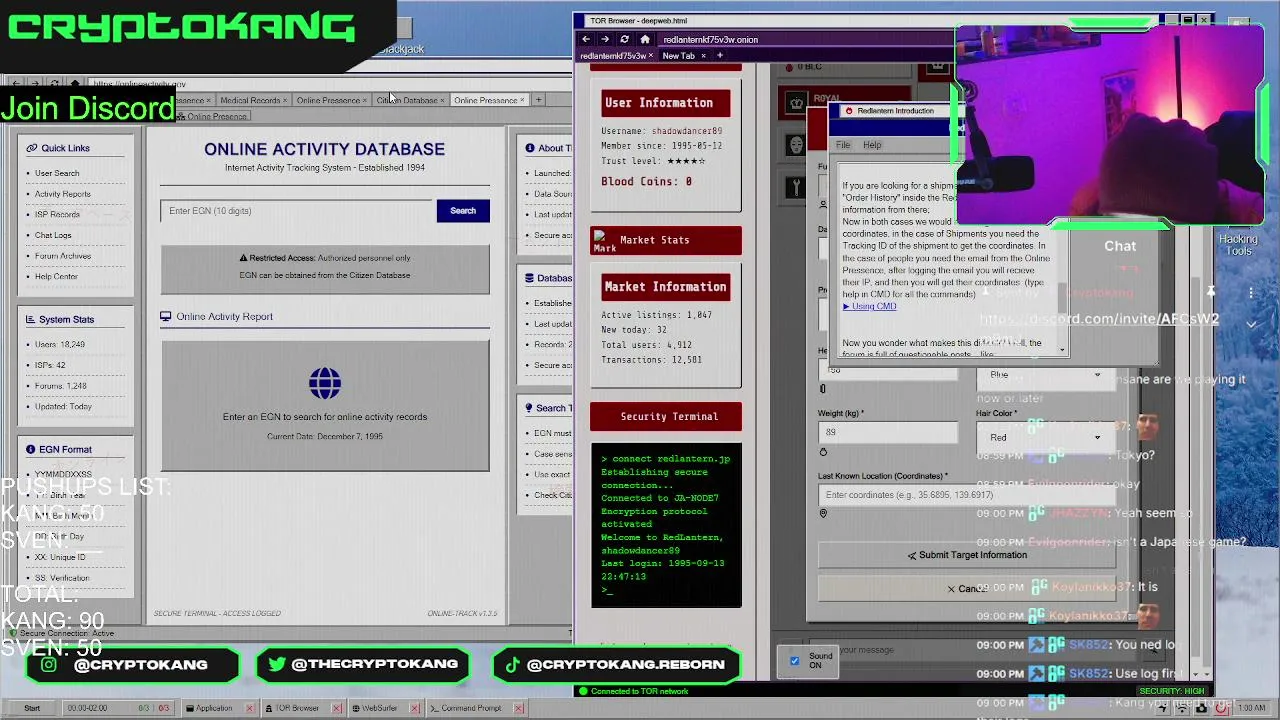Viewport: 1280px width, 720px height.
Task: Click the System Stats chart icon
Action: 31,320
